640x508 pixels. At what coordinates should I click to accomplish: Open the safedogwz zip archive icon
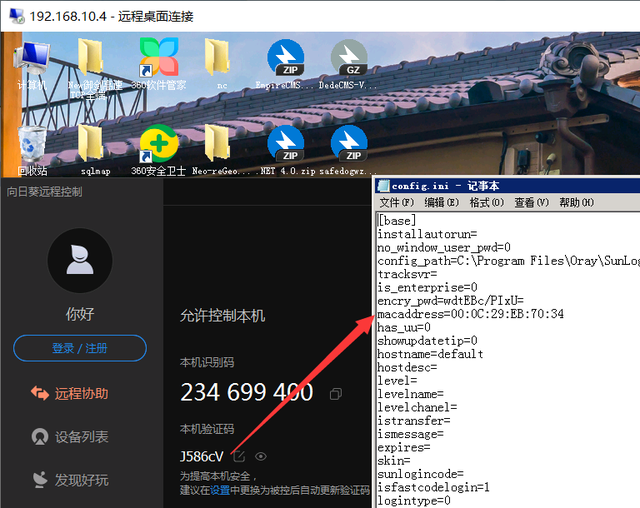(x=349, y=150)
